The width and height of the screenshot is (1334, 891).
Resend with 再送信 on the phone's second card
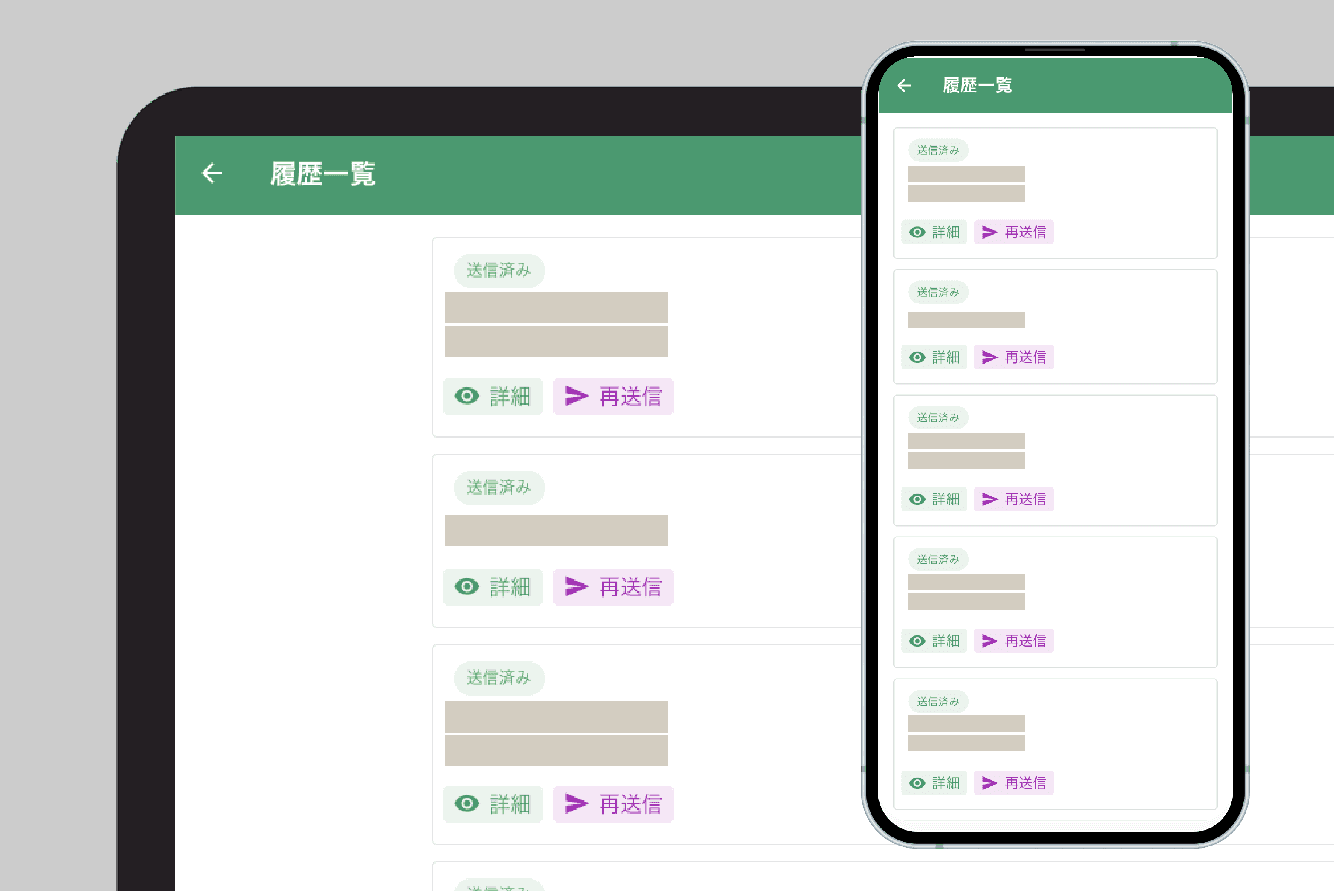[x=1014, y=357]
